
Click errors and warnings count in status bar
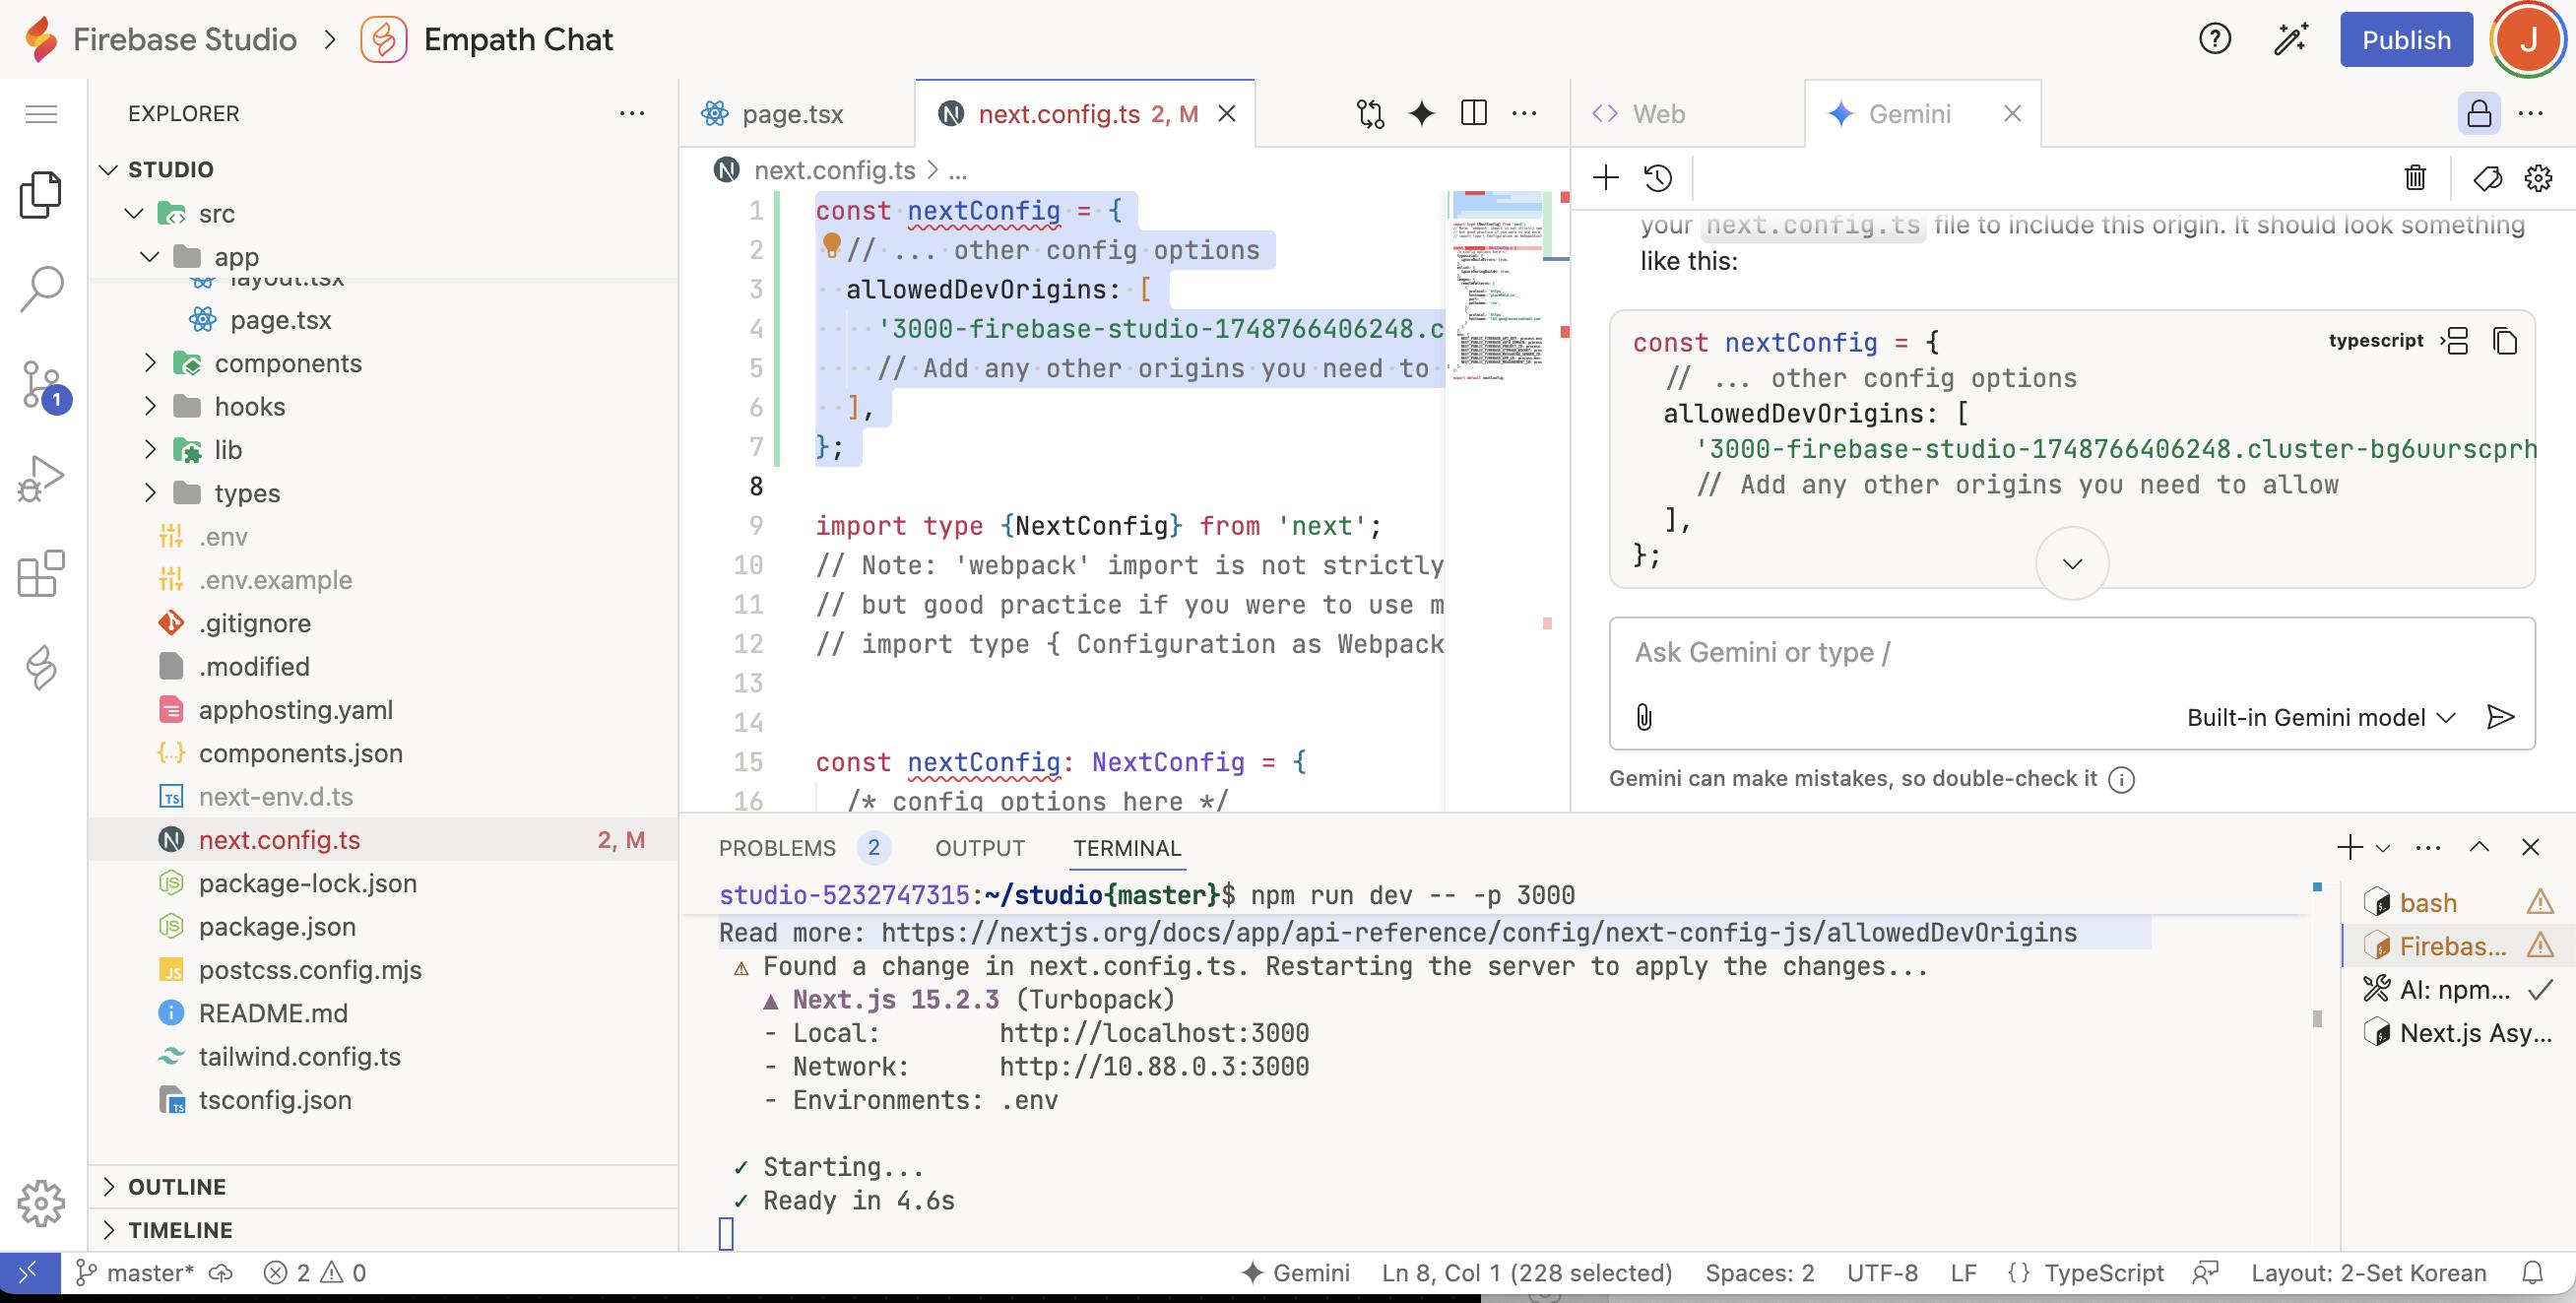click(315, 1273)
